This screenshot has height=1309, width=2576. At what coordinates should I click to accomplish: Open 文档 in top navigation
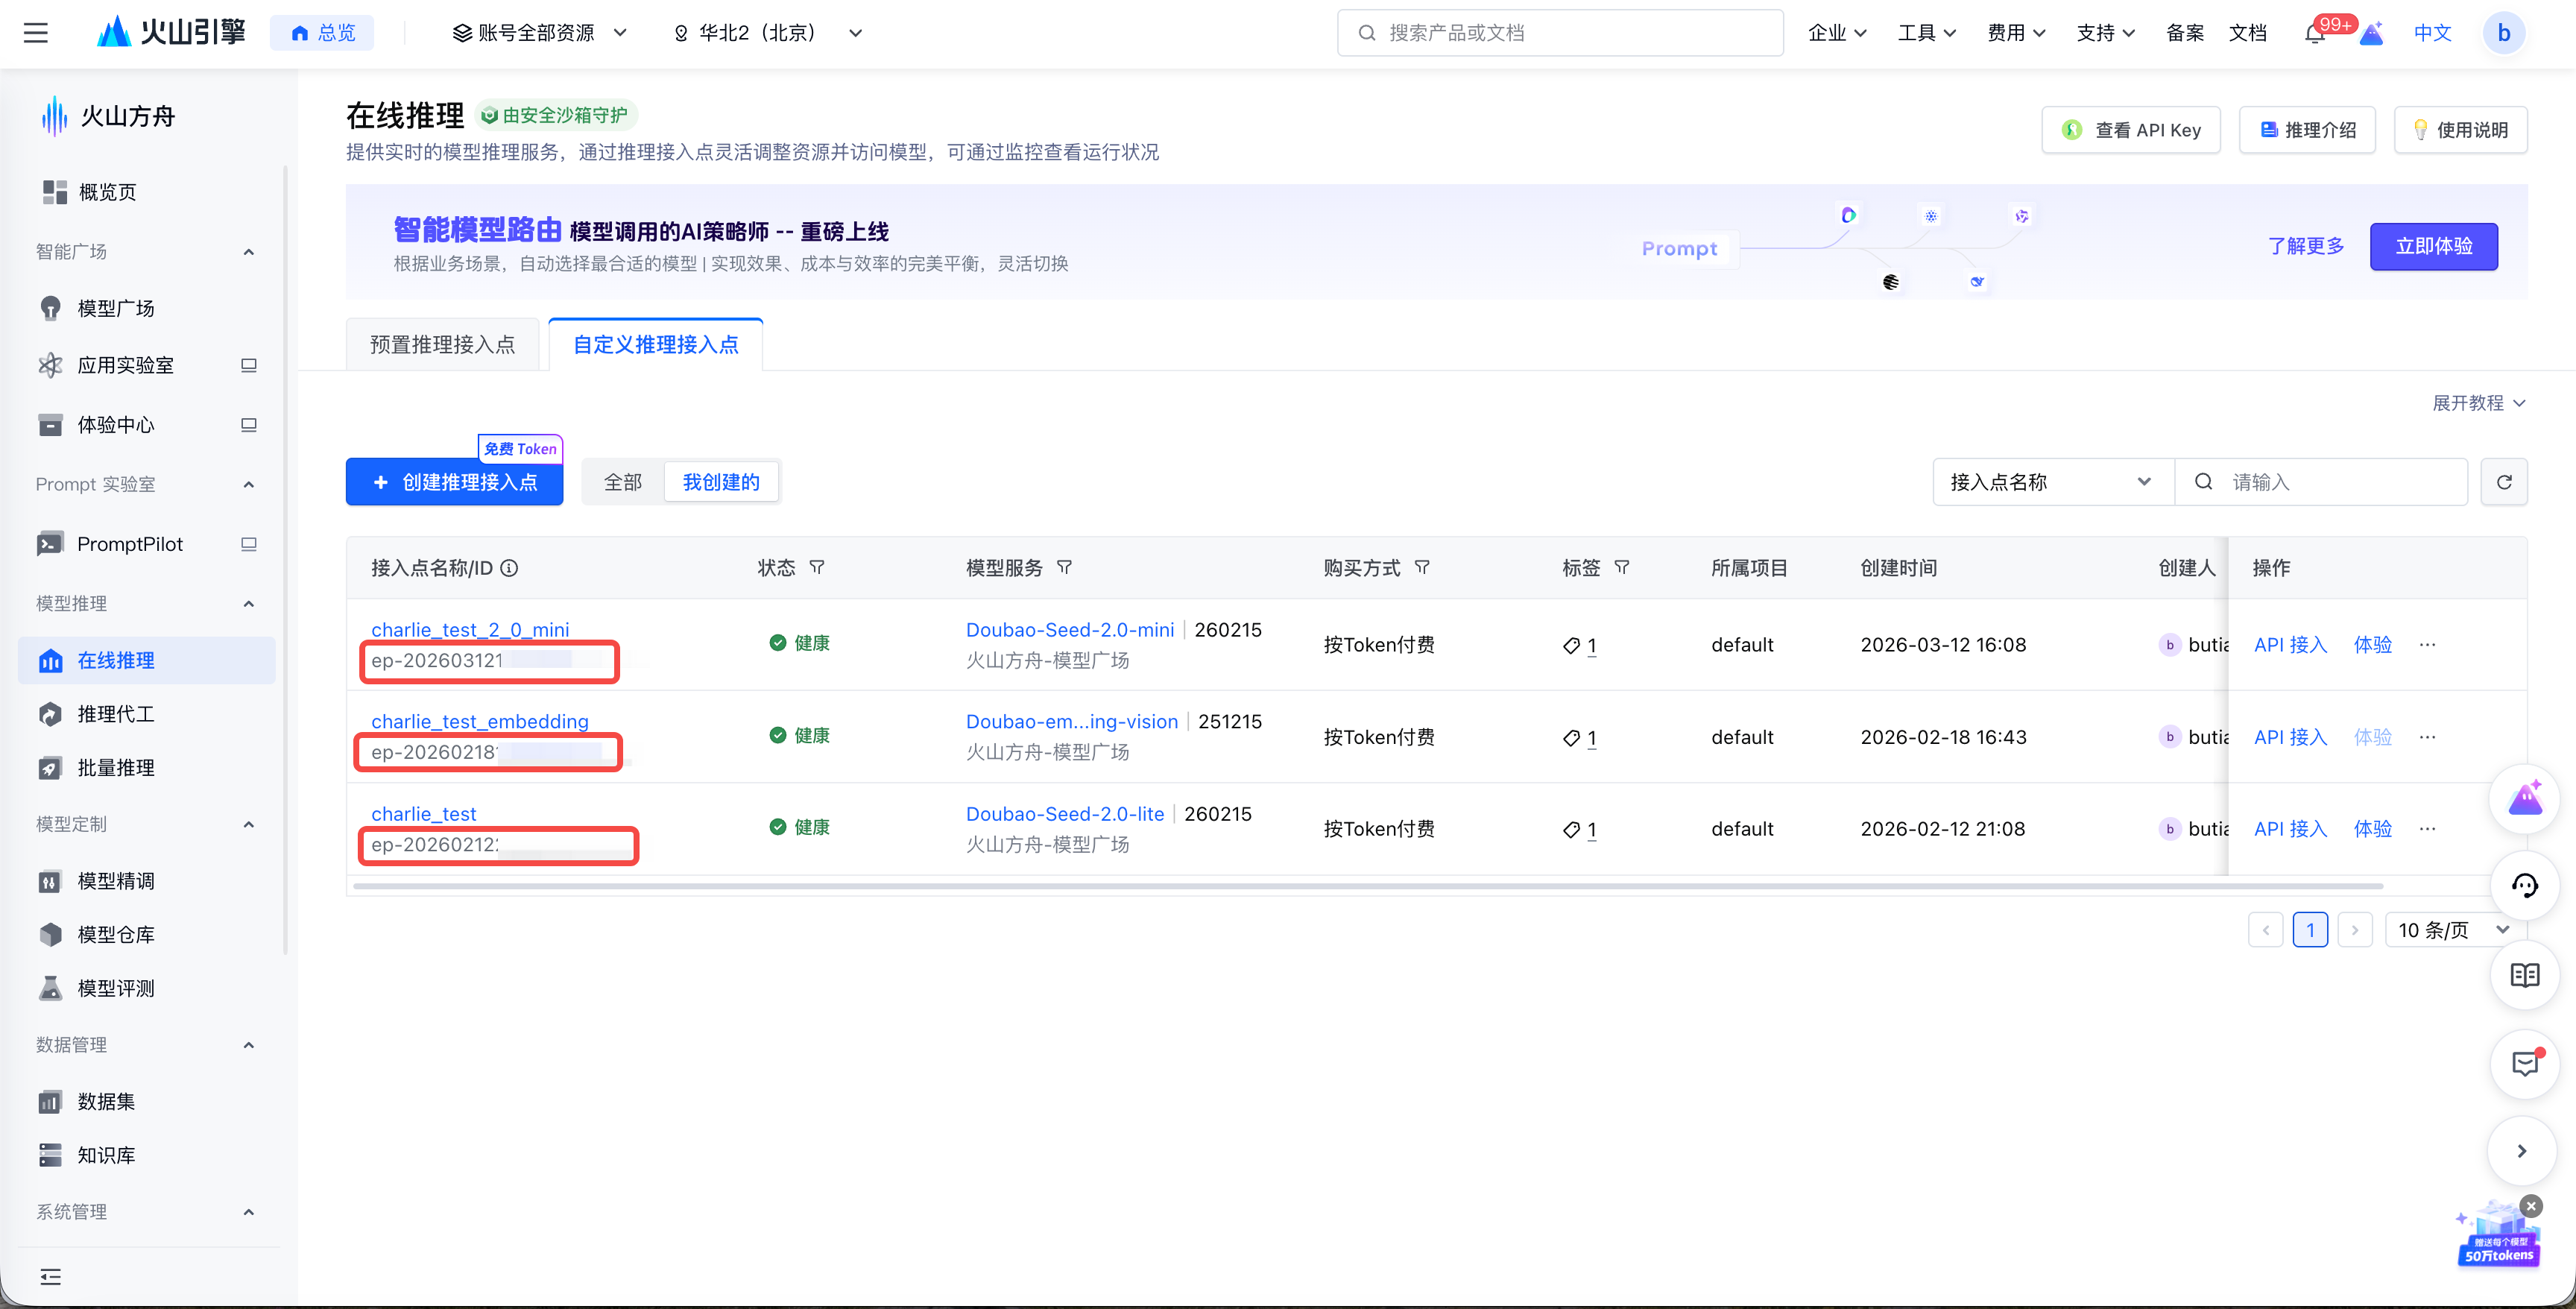point(2248,33)
